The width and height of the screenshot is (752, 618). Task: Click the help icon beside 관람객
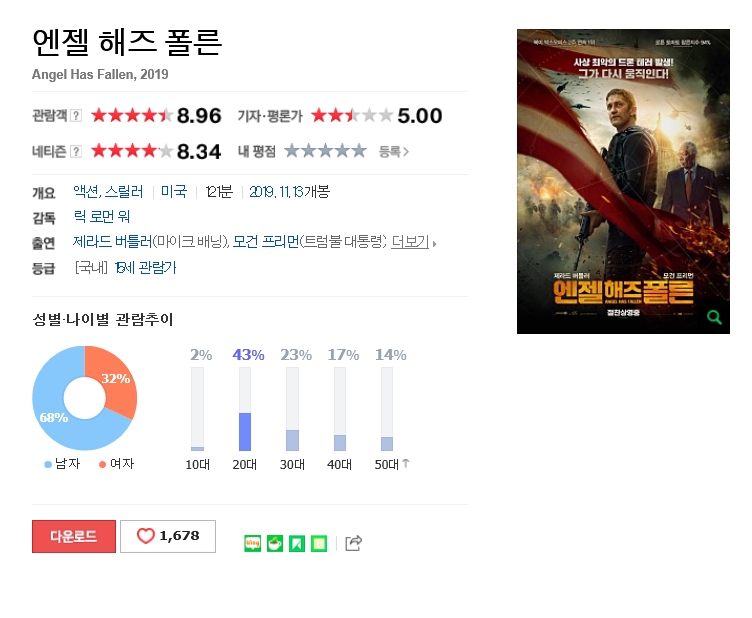[76, 116]
